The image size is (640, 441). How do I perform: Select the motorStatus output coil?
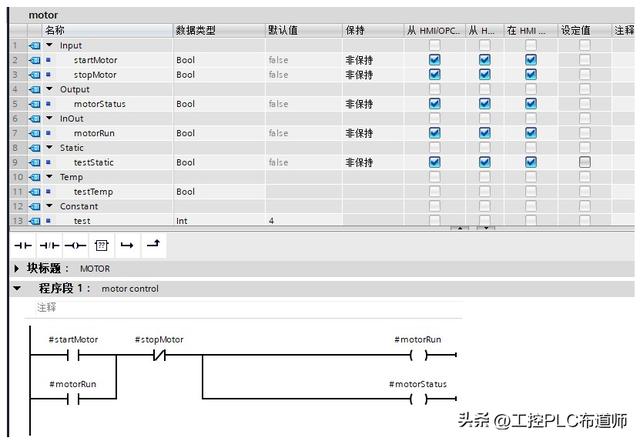pyautogui.click(x=419, y=399)
